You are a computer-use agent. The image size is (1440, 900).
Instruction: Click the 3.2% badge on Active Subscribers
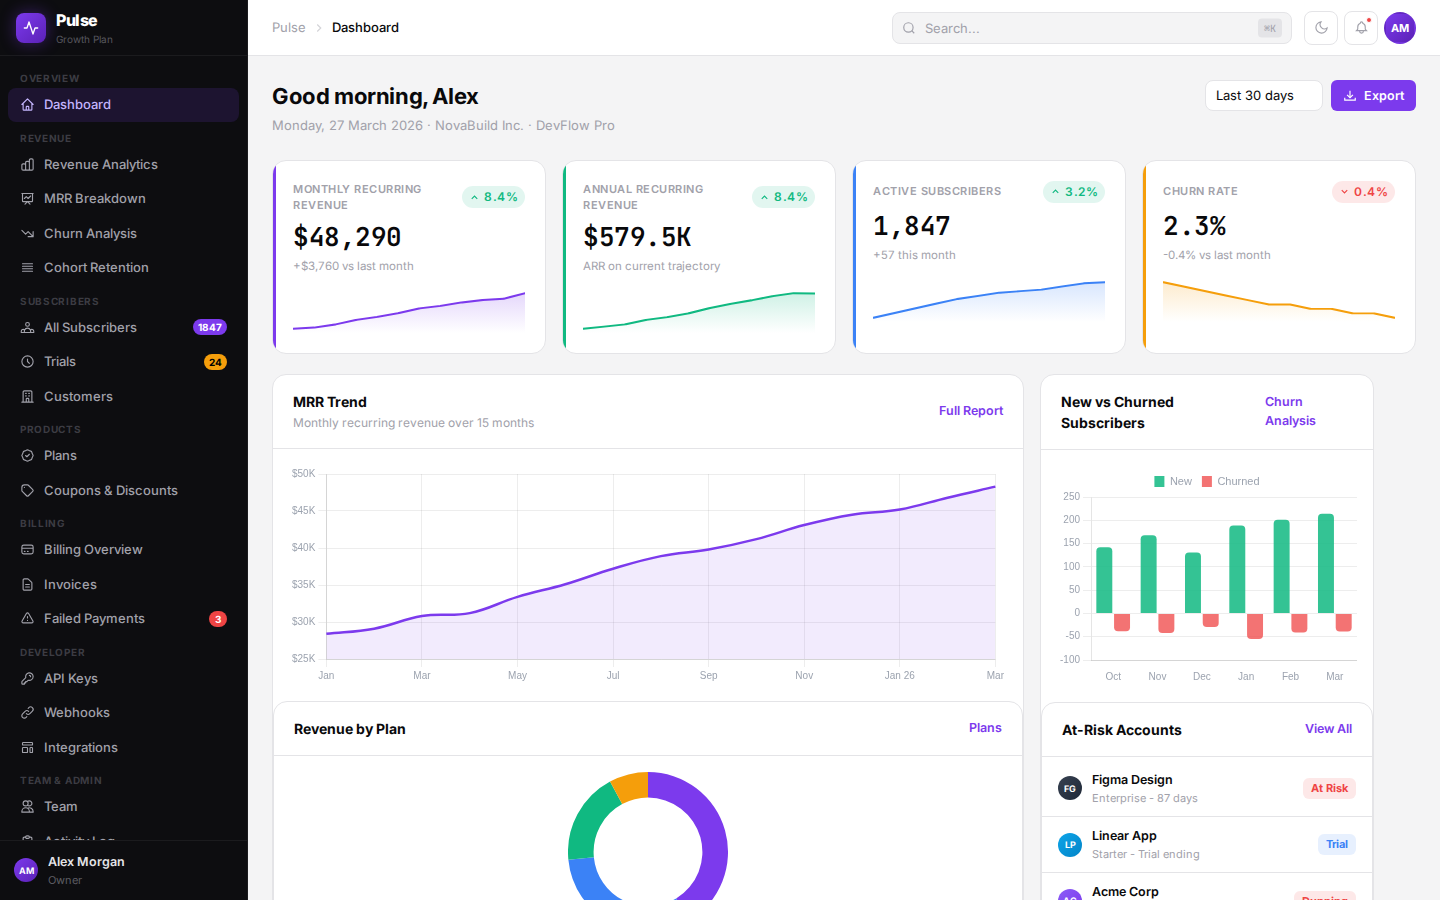(1074, 192)
